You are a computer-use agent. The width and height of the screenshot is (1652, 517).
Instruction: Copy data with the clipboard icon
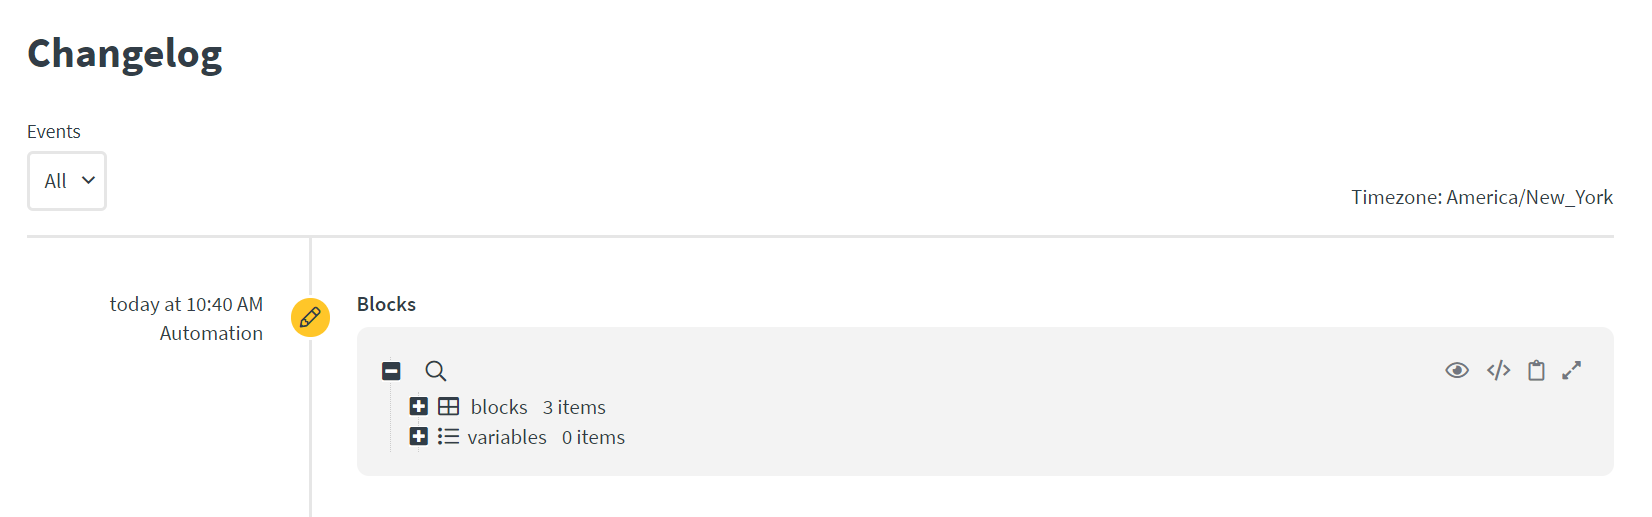pos(1536,370)
